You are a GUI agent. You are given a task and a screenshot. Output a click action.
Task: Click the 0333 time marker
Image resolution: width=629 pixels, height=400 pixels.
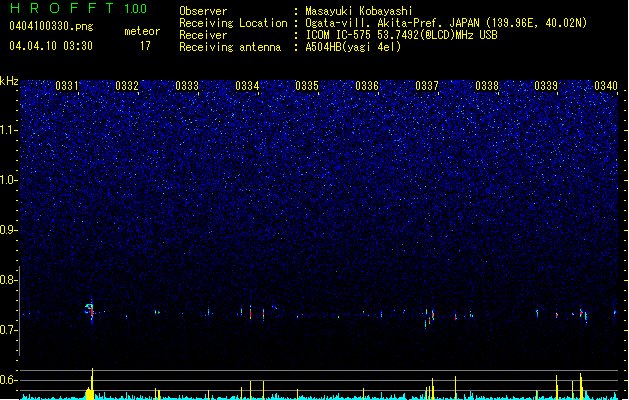pyautogui.click(x=187, y=86)
